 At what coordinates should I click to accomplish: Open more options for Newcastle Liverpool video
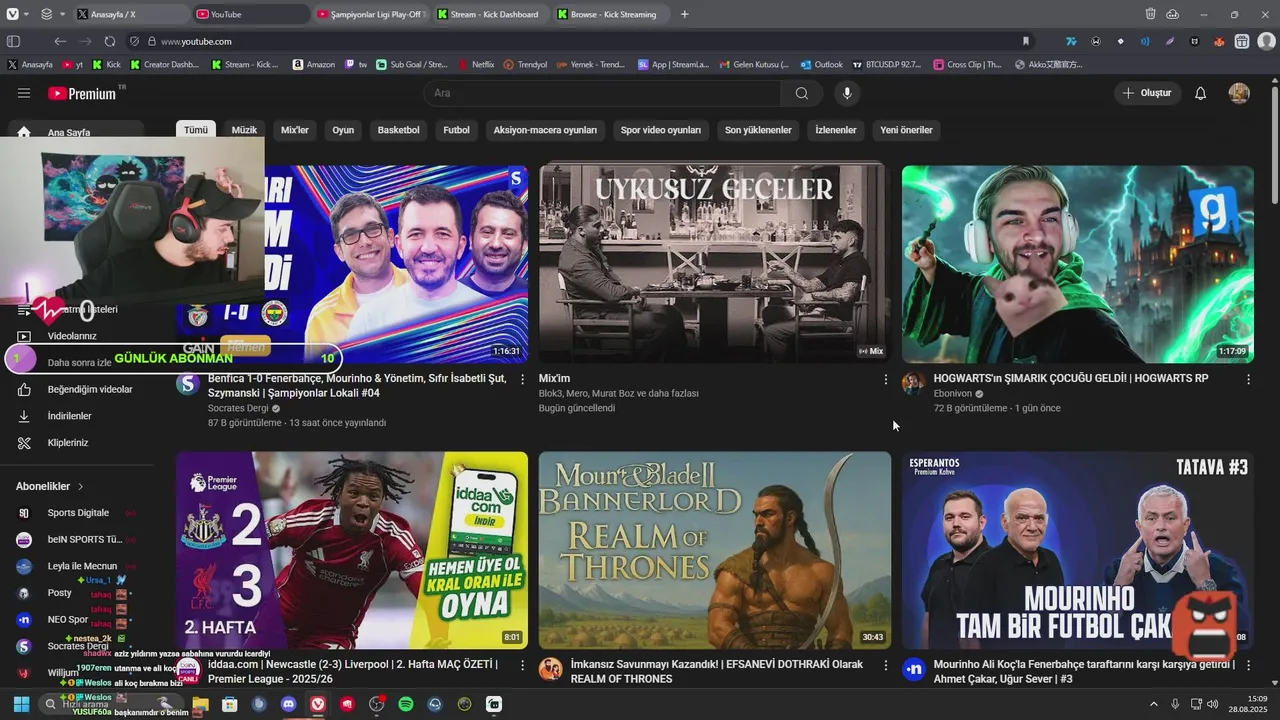[x=522, y=665]
